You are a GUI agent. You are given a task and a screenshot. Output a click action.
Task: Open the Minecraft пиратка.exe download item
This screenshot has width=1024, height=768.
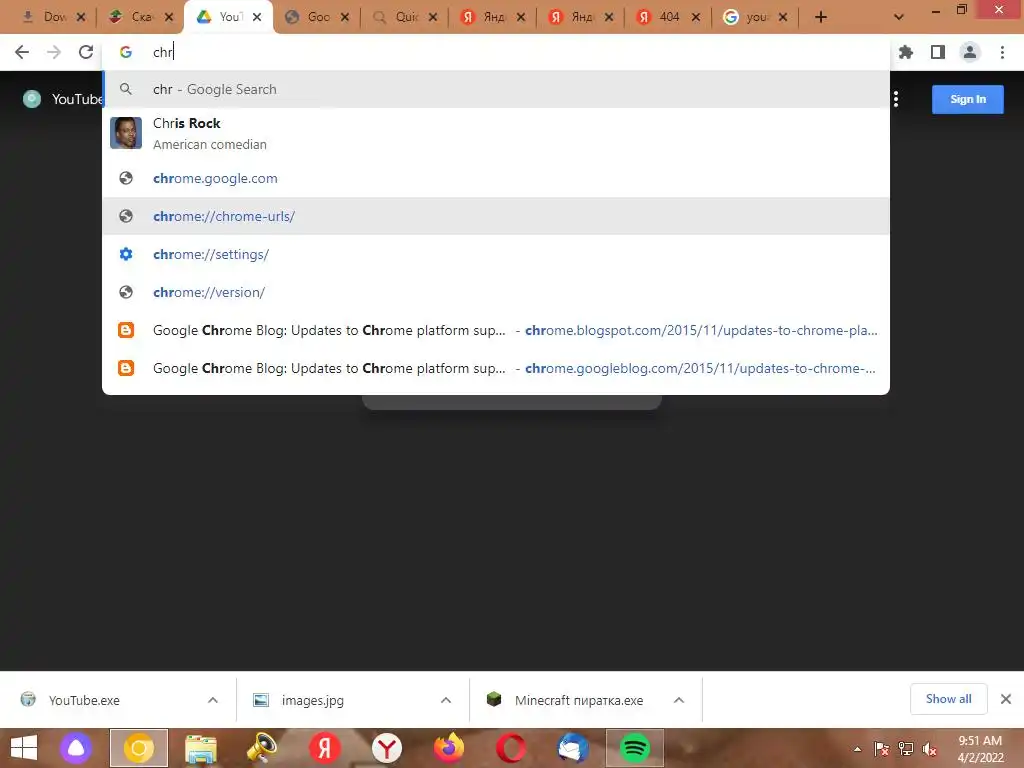pyautogui.click(x=579, y=700)
